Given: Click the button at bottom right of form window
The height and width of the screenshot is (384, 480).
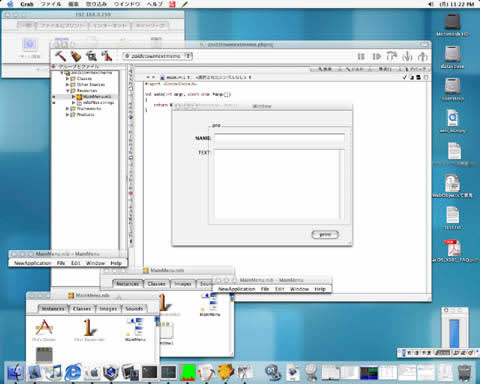Looking at the screenshot, I should click(x=325, y=235).
